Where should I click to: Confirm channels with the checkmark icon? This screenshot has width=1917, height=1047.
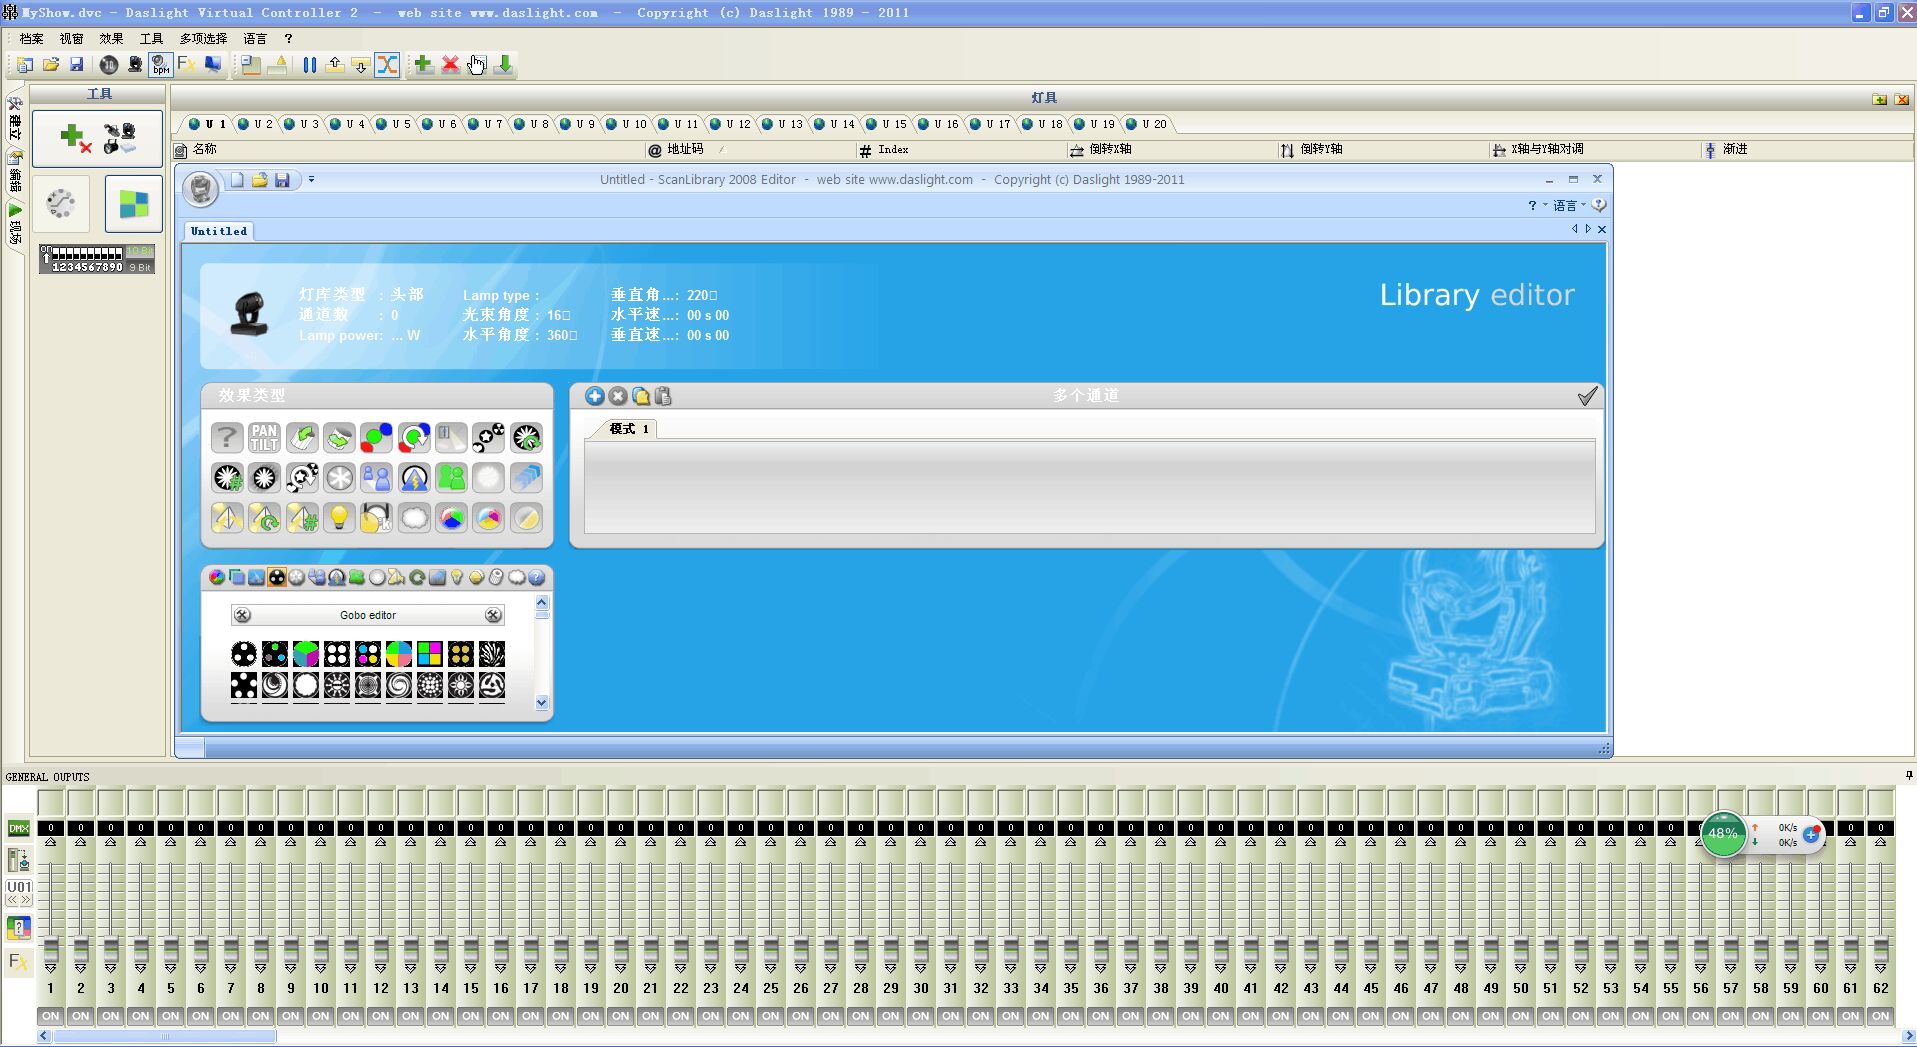coord(1587,396)
